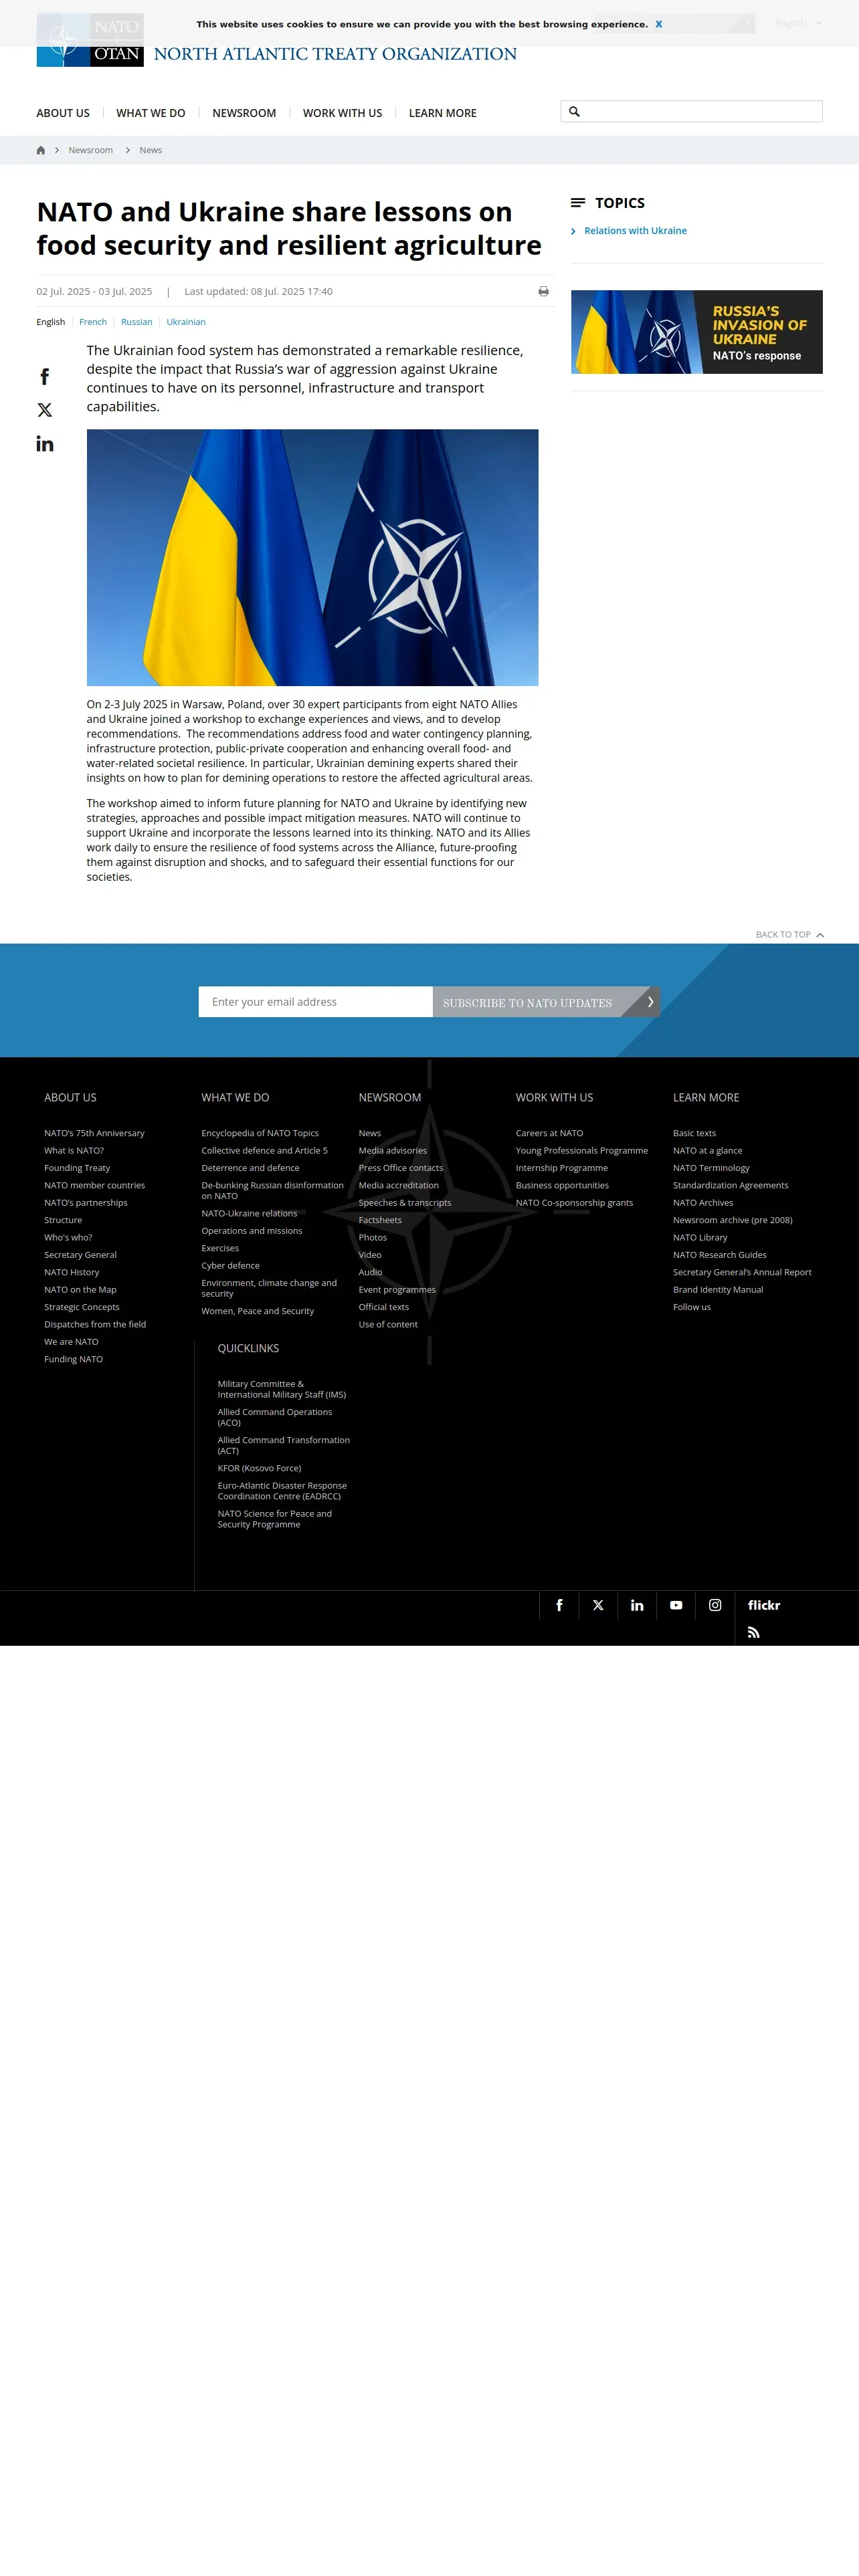Open footer NATO Archives link

703,1203
